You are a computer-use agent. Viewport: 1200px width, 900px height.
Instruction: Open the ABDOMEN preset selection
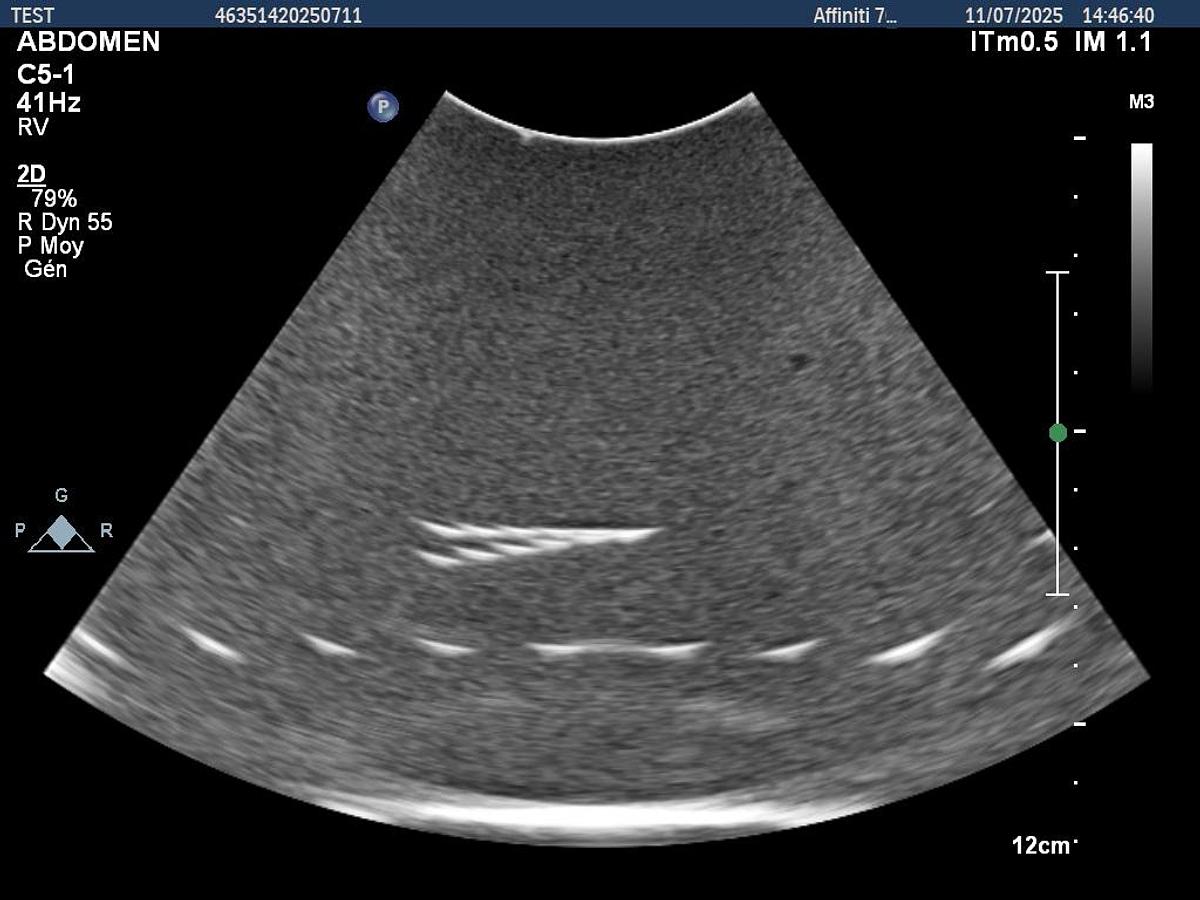[88, 42]
